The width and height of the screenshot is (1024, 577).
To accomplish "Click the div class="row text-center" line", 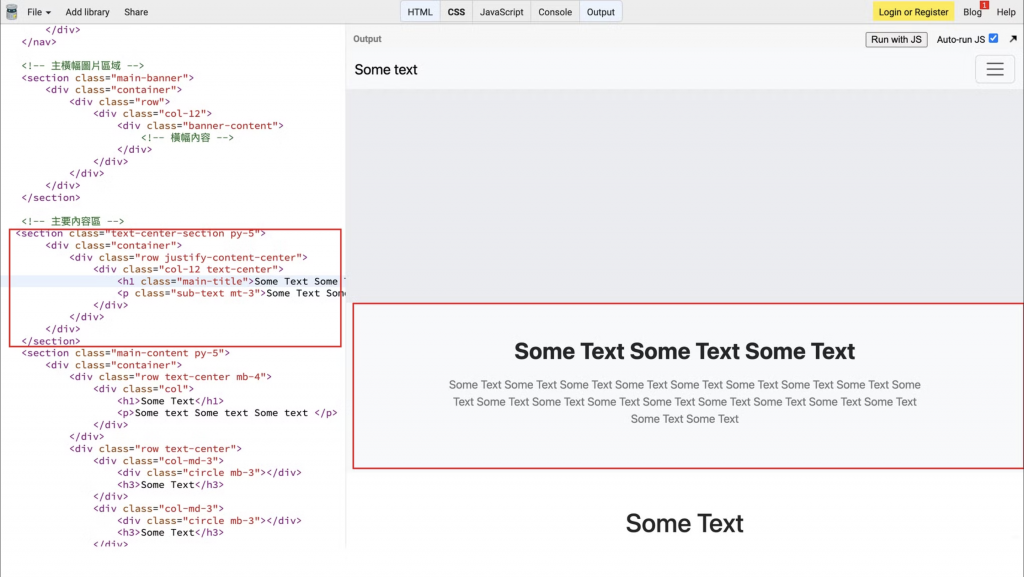I will pos(155,448).
